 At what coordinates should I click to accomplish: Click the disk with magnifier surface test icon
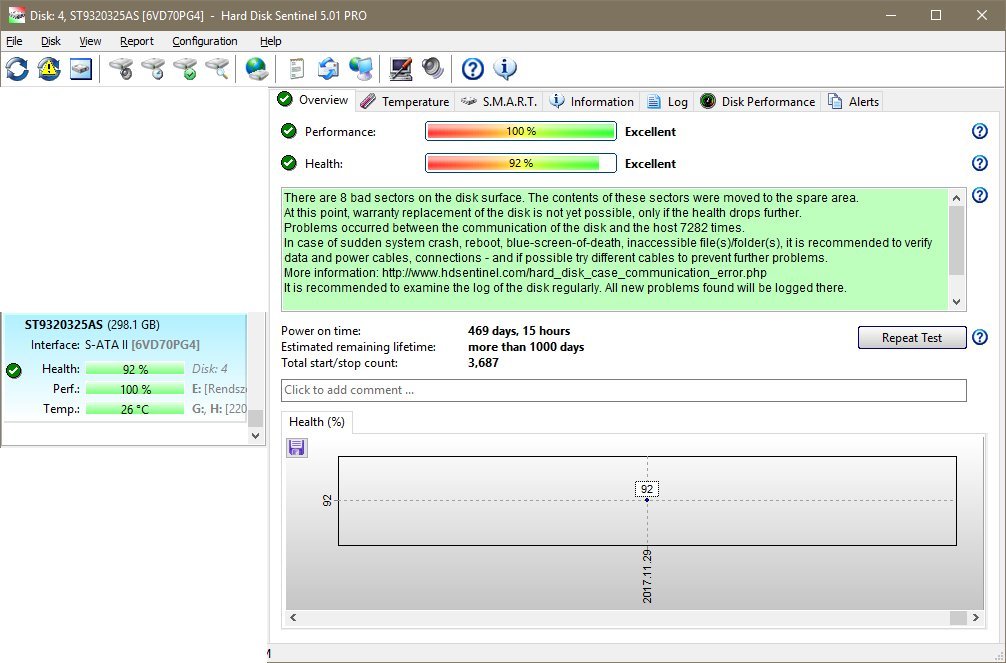[x=217, y=69]
